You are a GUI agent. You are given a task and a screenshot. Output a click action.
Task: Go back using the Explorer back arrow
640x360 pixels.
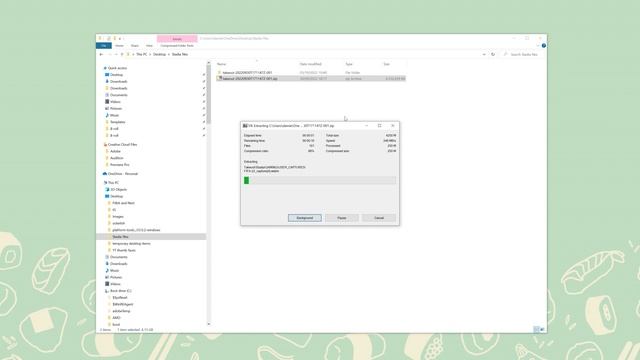(102, 54)
